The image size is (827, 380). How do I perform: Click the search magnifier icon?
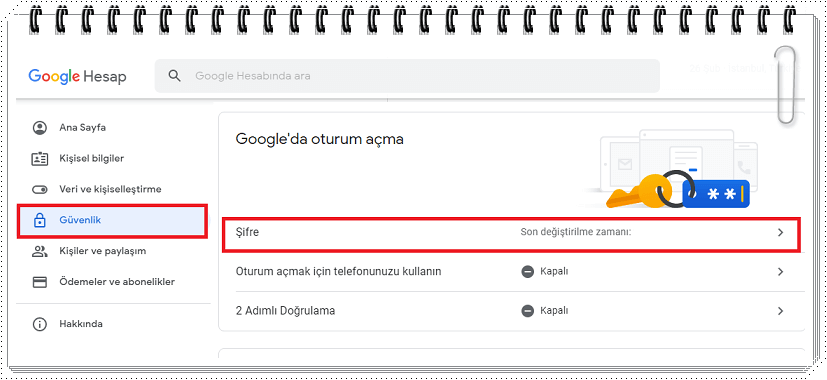tap(175, 75)
